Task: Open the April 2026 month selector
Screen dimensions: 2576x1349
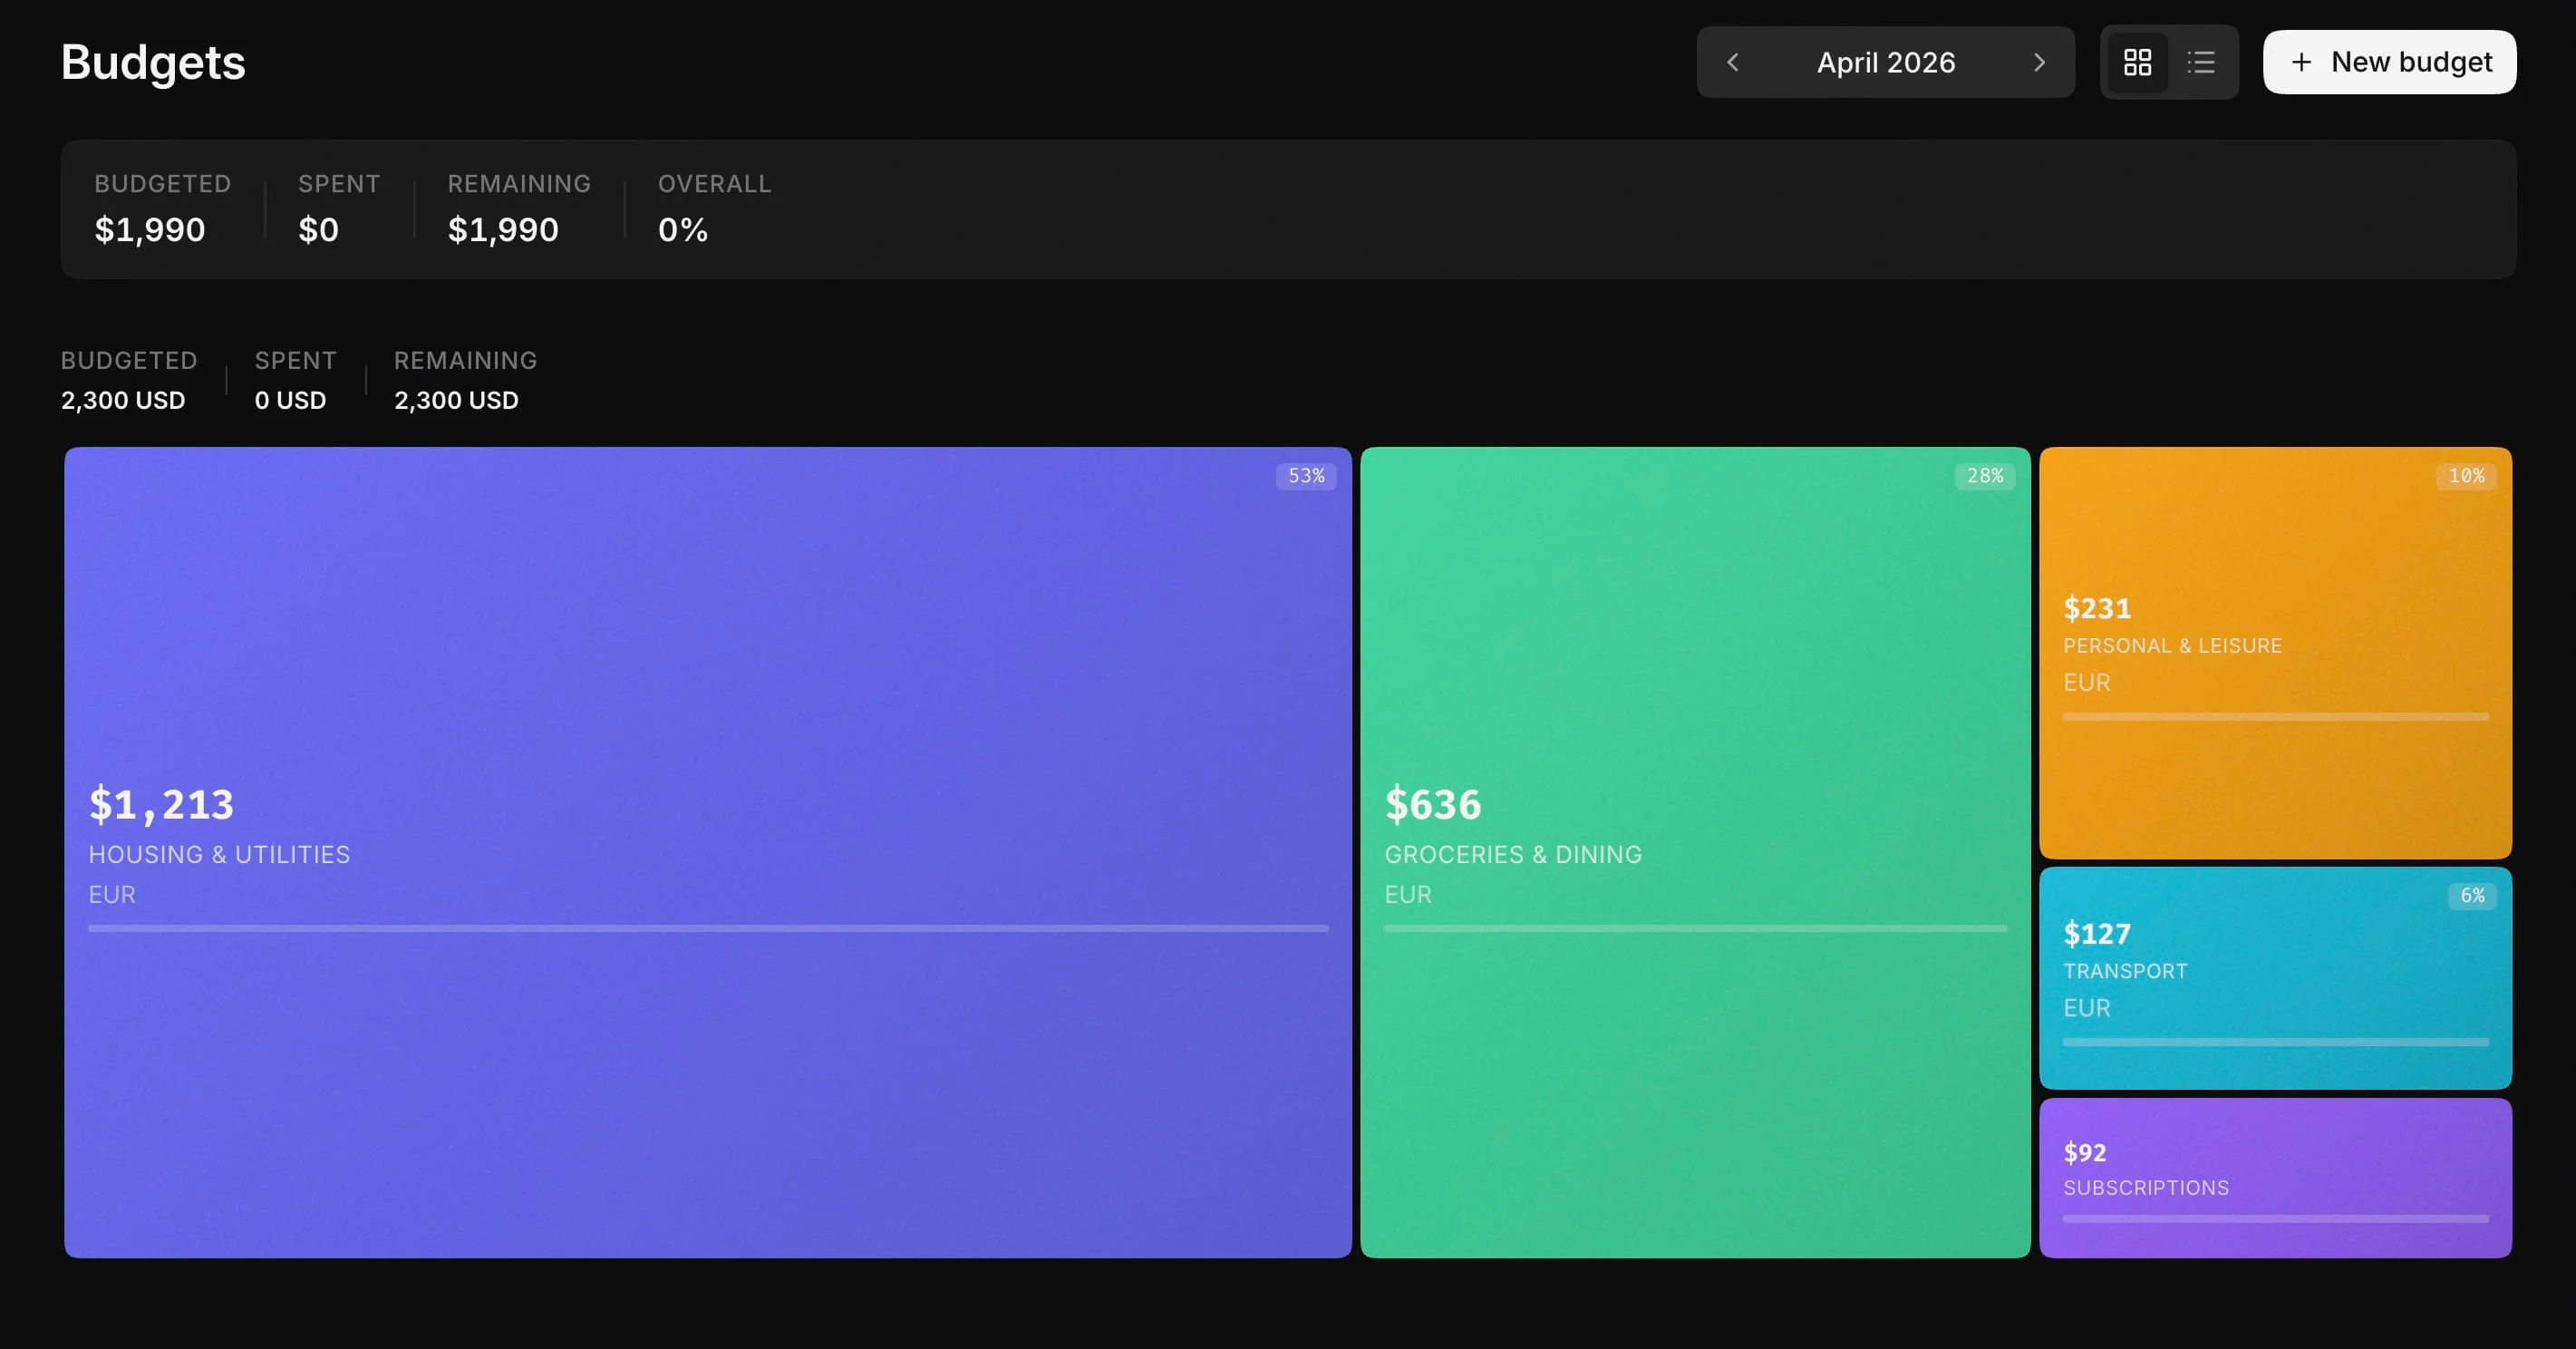Action: point(1886,62)
